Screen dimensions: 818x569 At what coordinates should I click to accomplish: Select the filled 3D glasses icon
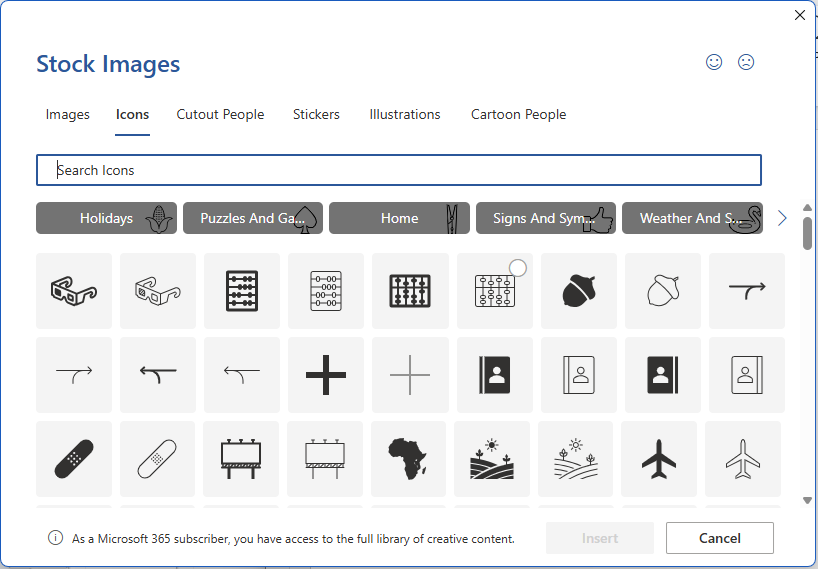pos(74,290)
